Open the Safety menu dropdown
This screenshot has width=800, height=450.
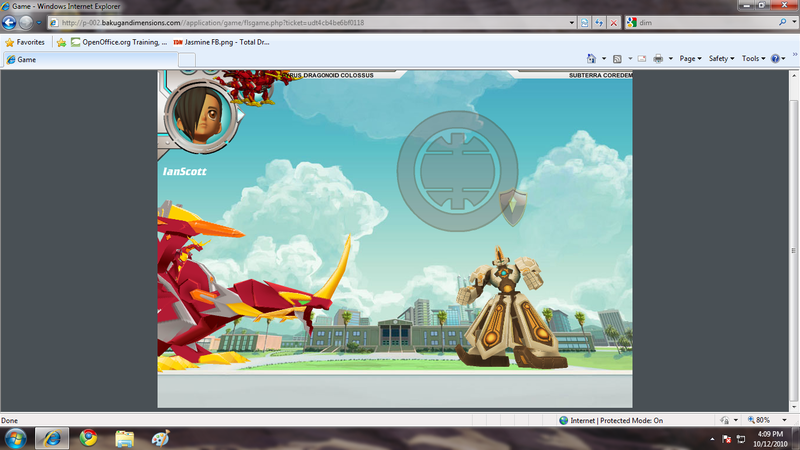[x=720, y=59]
